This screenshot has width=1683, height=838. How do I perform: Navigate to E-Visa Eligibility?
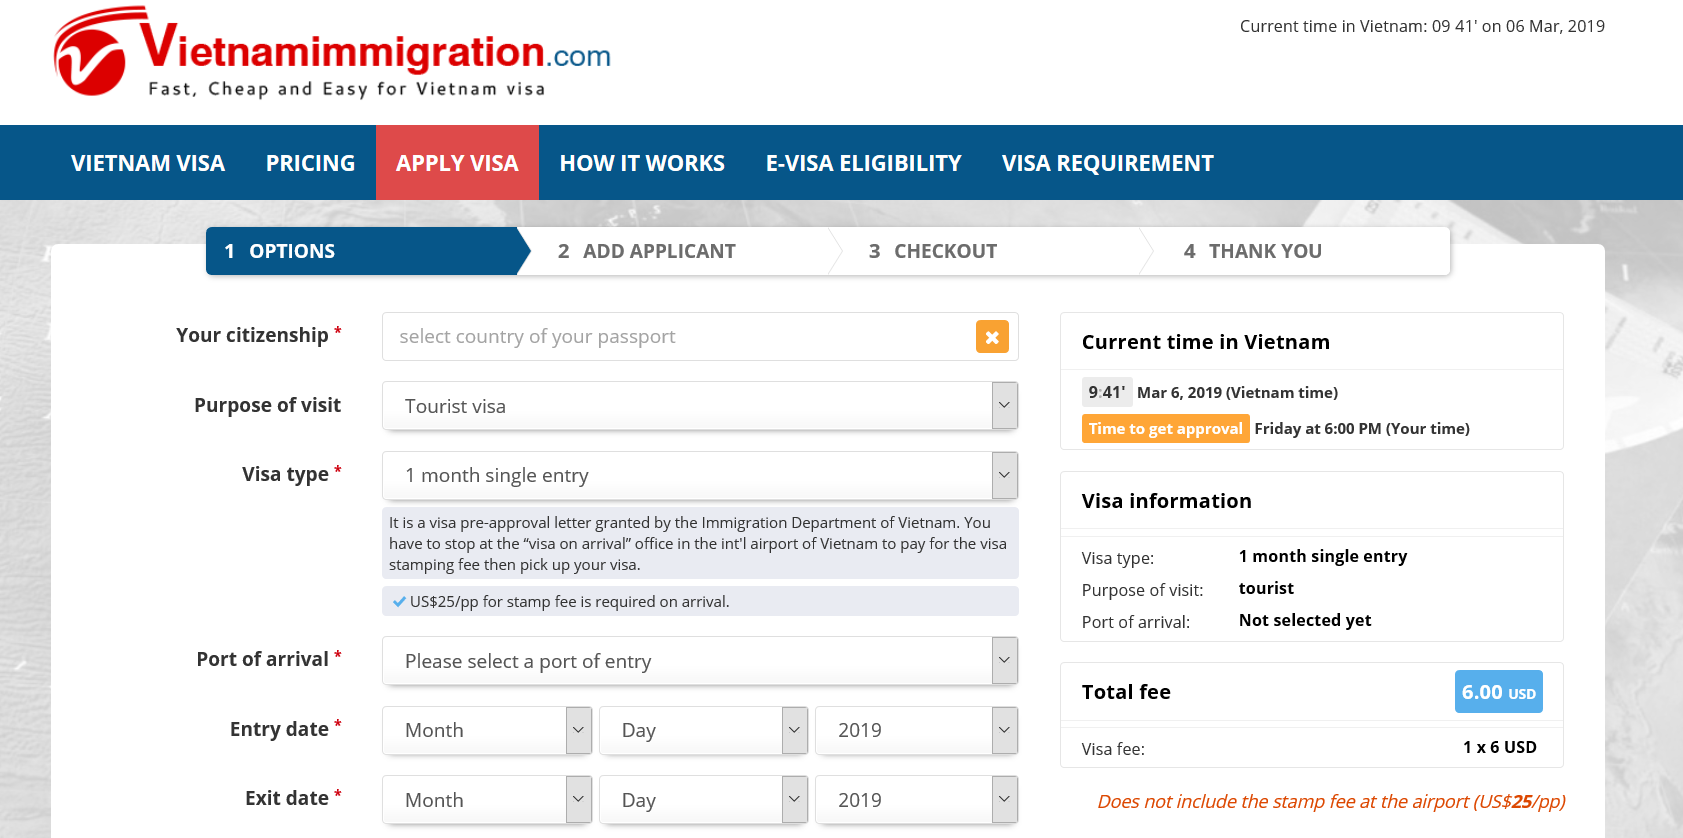tap(863, 163)
